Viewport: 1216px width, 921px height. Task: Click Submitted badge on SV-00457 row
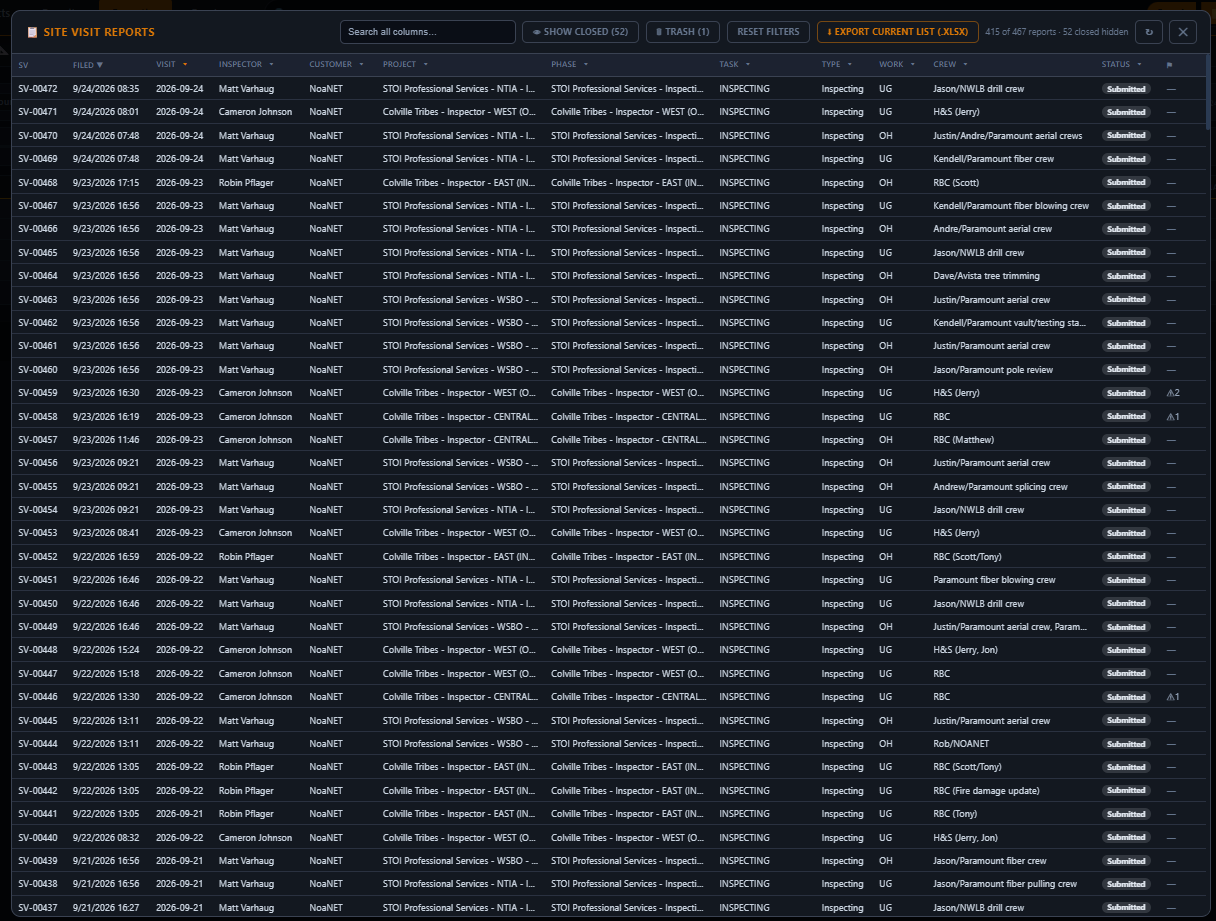(x=1126, y=440)
